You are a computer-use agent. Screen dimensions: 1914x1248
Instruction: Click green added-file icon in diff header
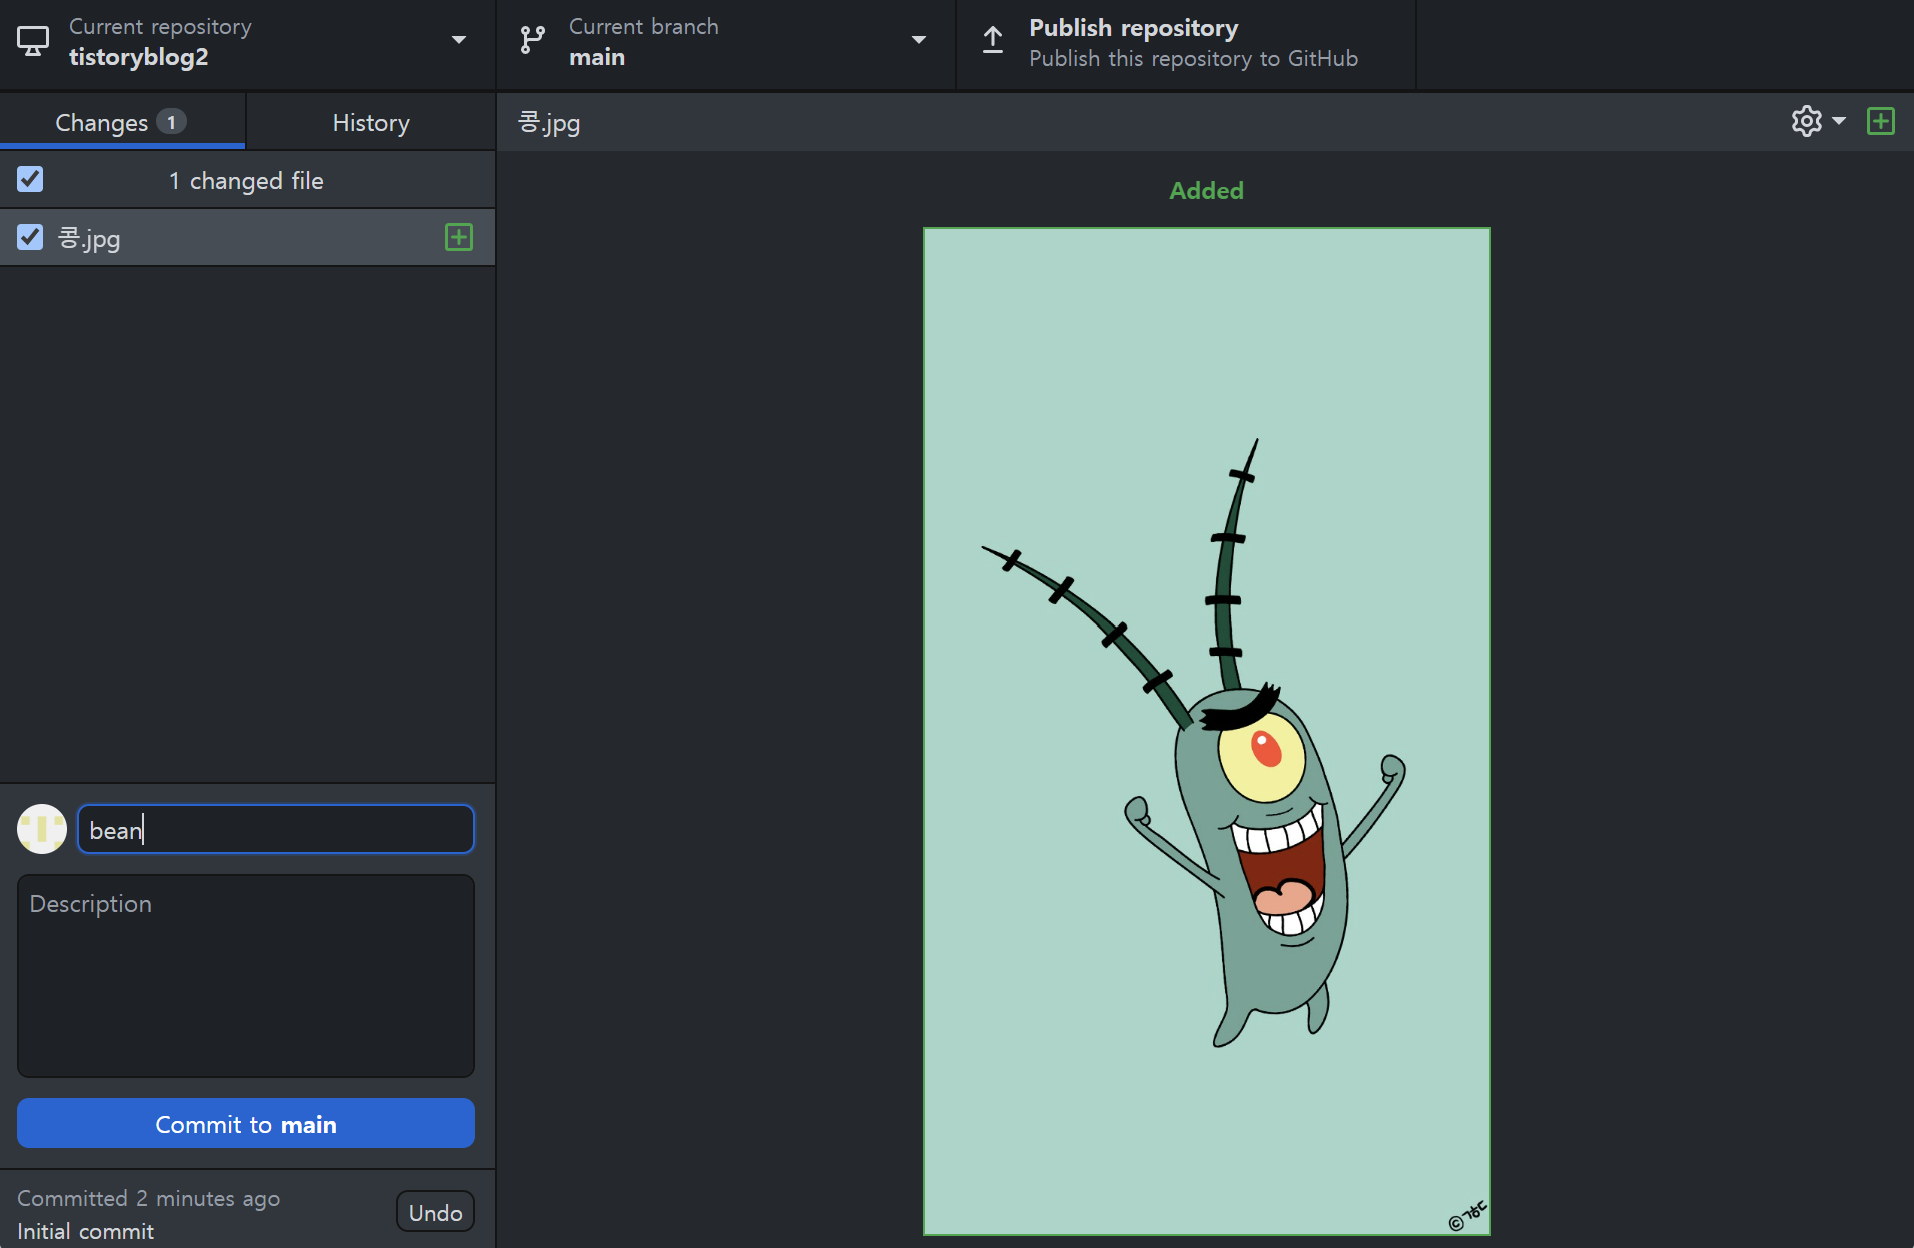1881,121
